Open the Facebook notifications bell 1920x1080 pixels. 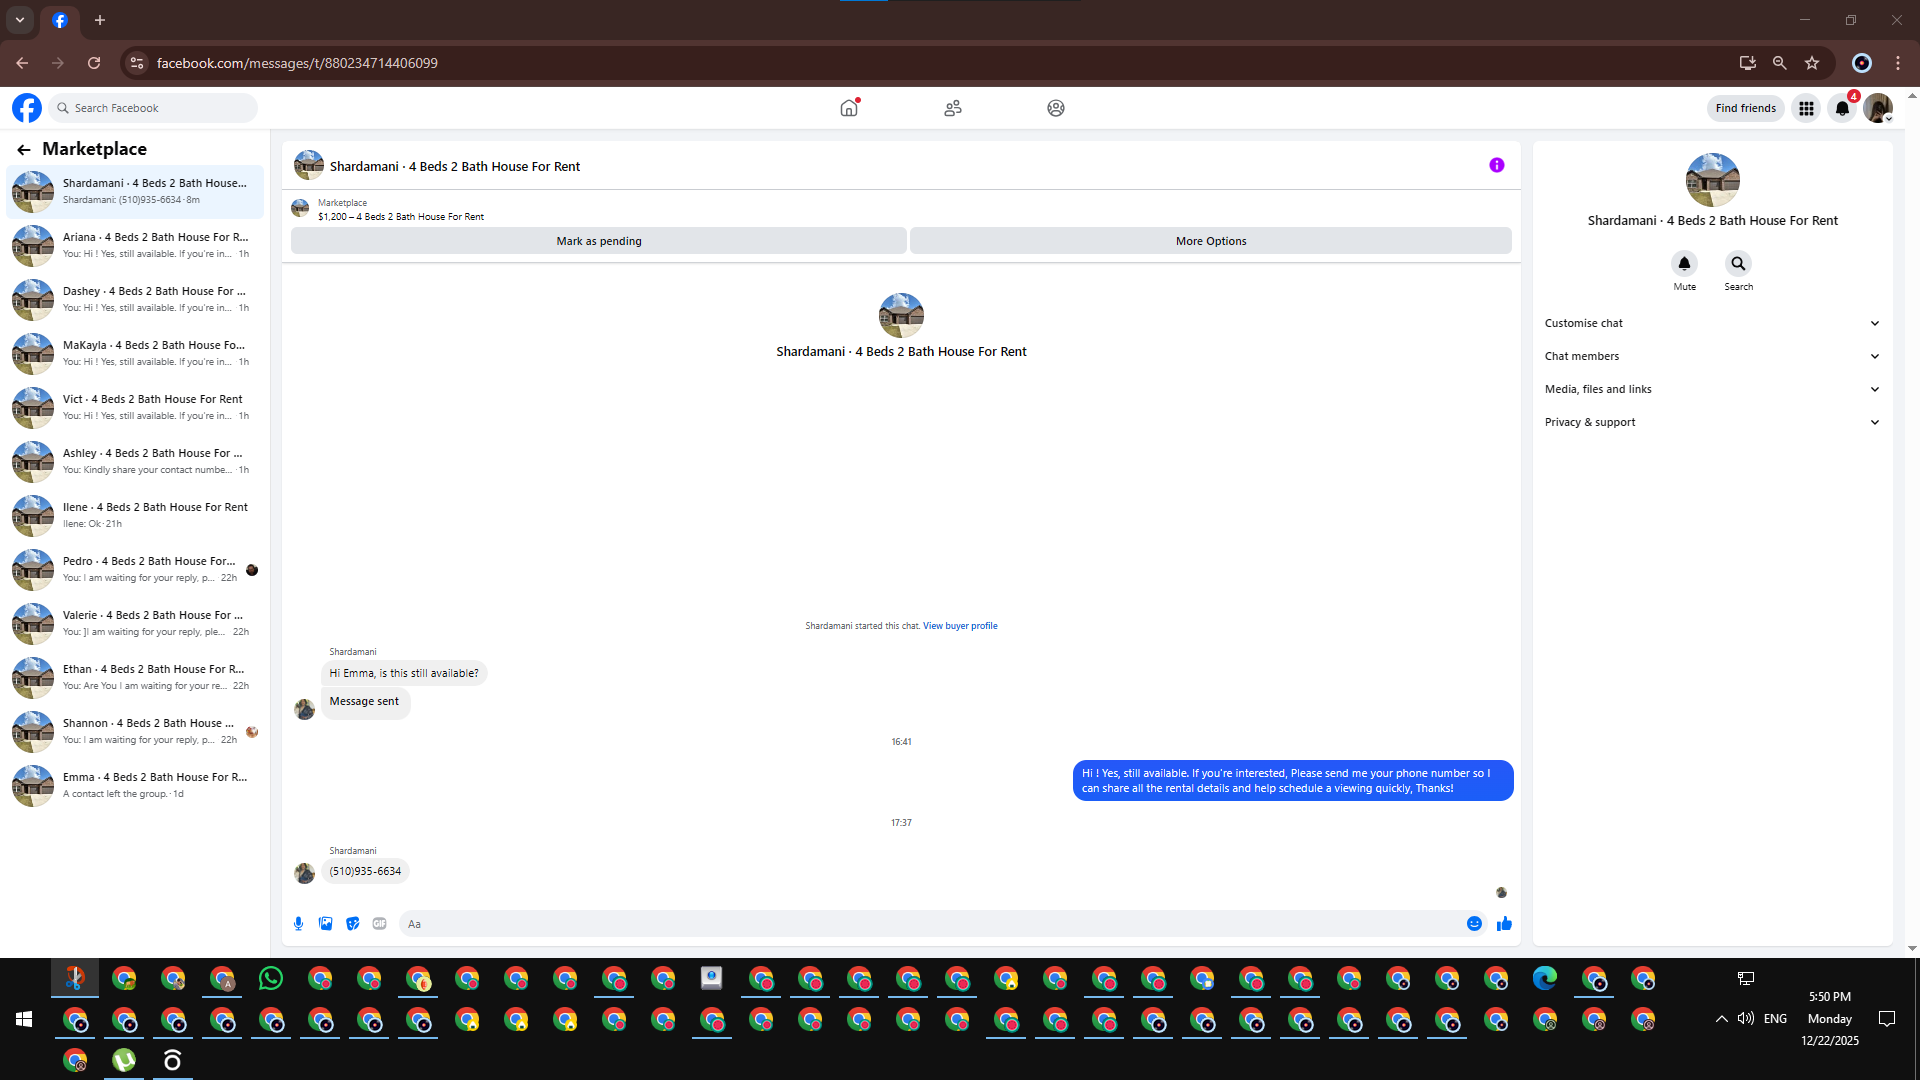tap(1842, 108)
